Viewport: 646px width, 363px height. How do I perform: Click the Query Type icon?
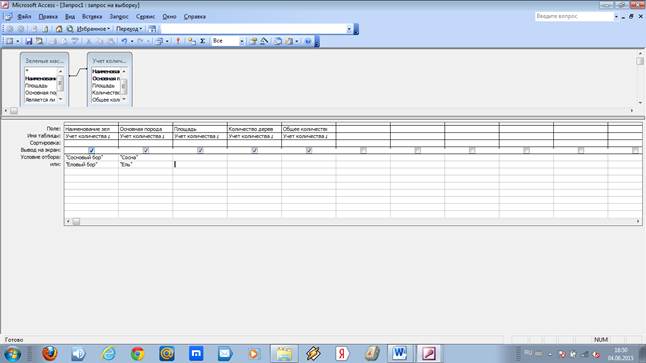pyautogui.click(x=159, y=41)
